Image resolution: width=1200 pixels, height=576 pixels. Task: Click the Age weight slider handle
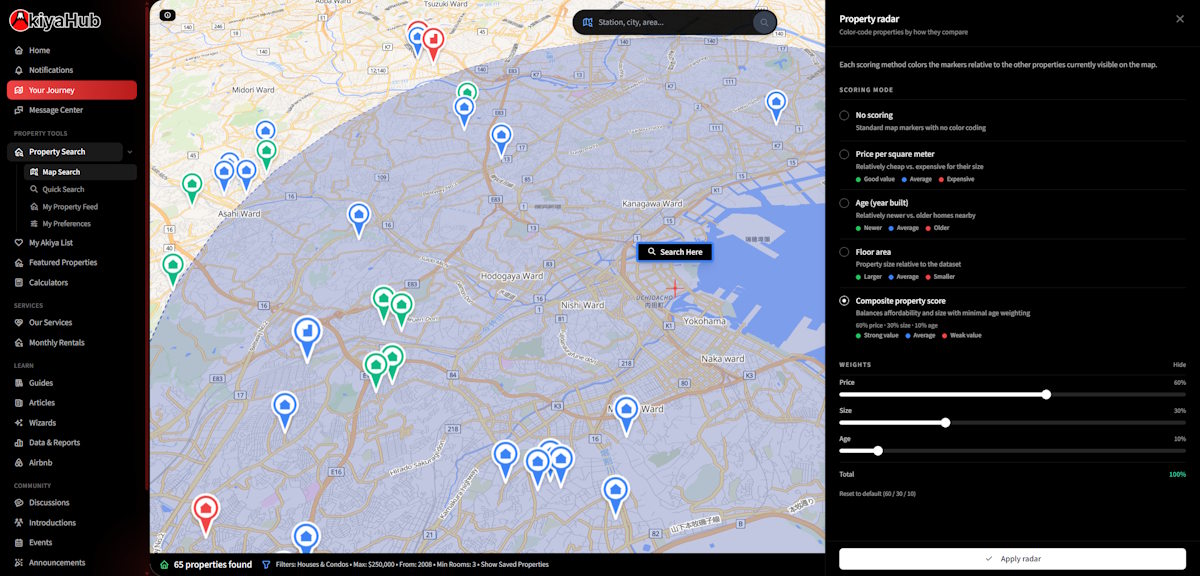878,451
